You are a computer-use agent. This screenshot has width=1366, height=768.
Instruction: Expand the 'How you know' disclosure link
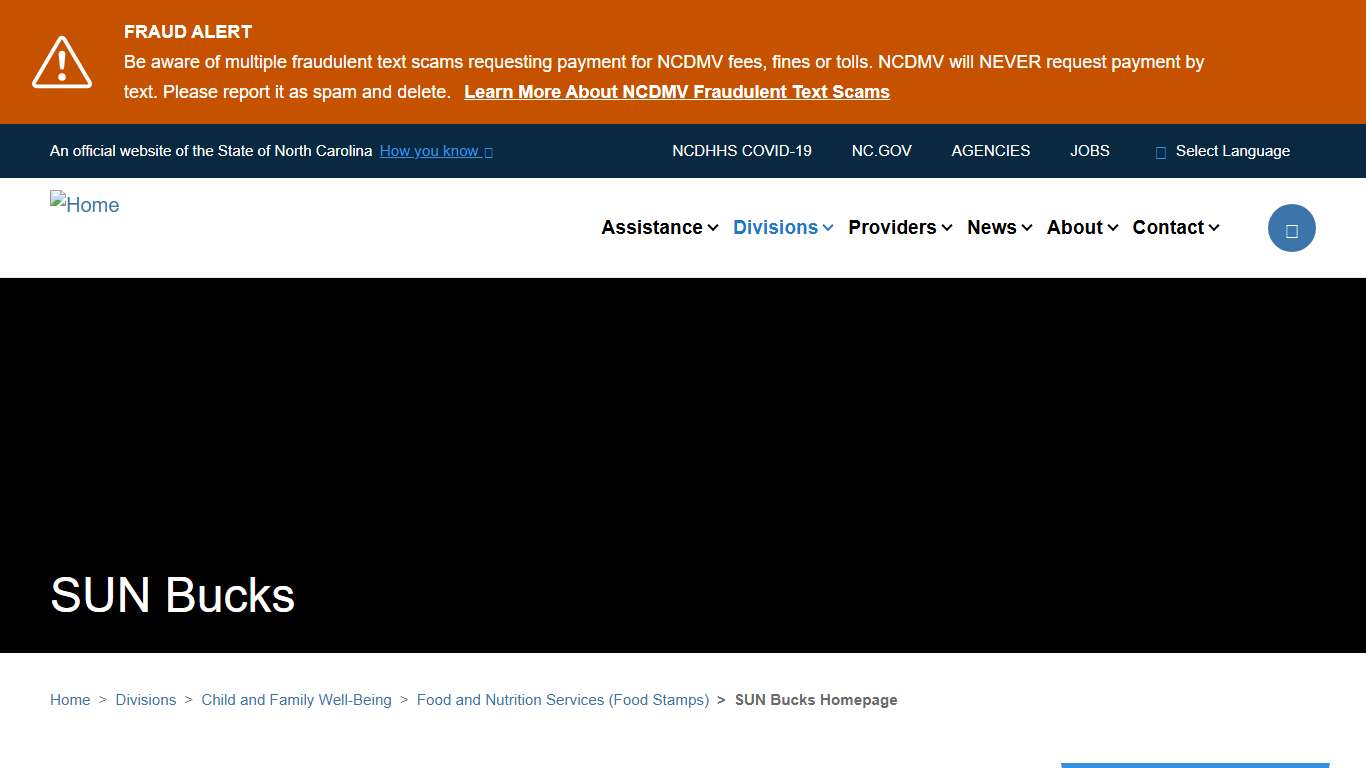(x=435, y=151)
